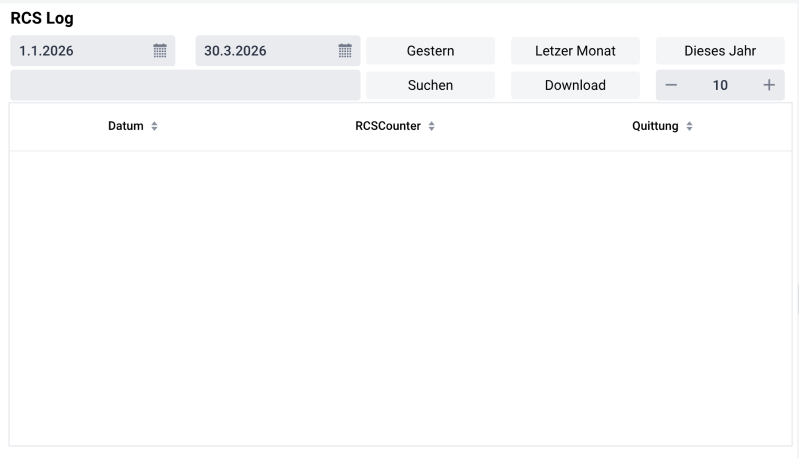Screen dimensions: 799x458
Task: Apply the Dieses Jahr date range
Action: tap(720, 51)
